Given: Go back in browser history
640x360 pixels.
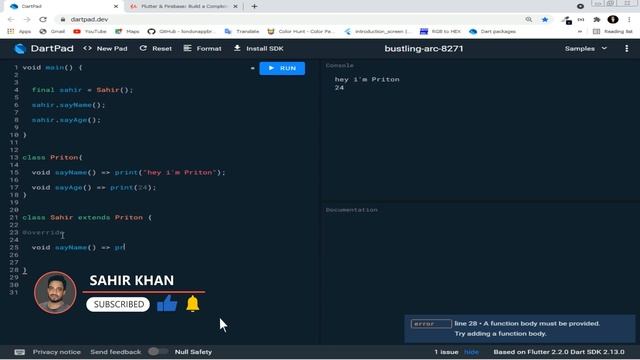Looking at the screenshot, I should (x=11, y=19).
